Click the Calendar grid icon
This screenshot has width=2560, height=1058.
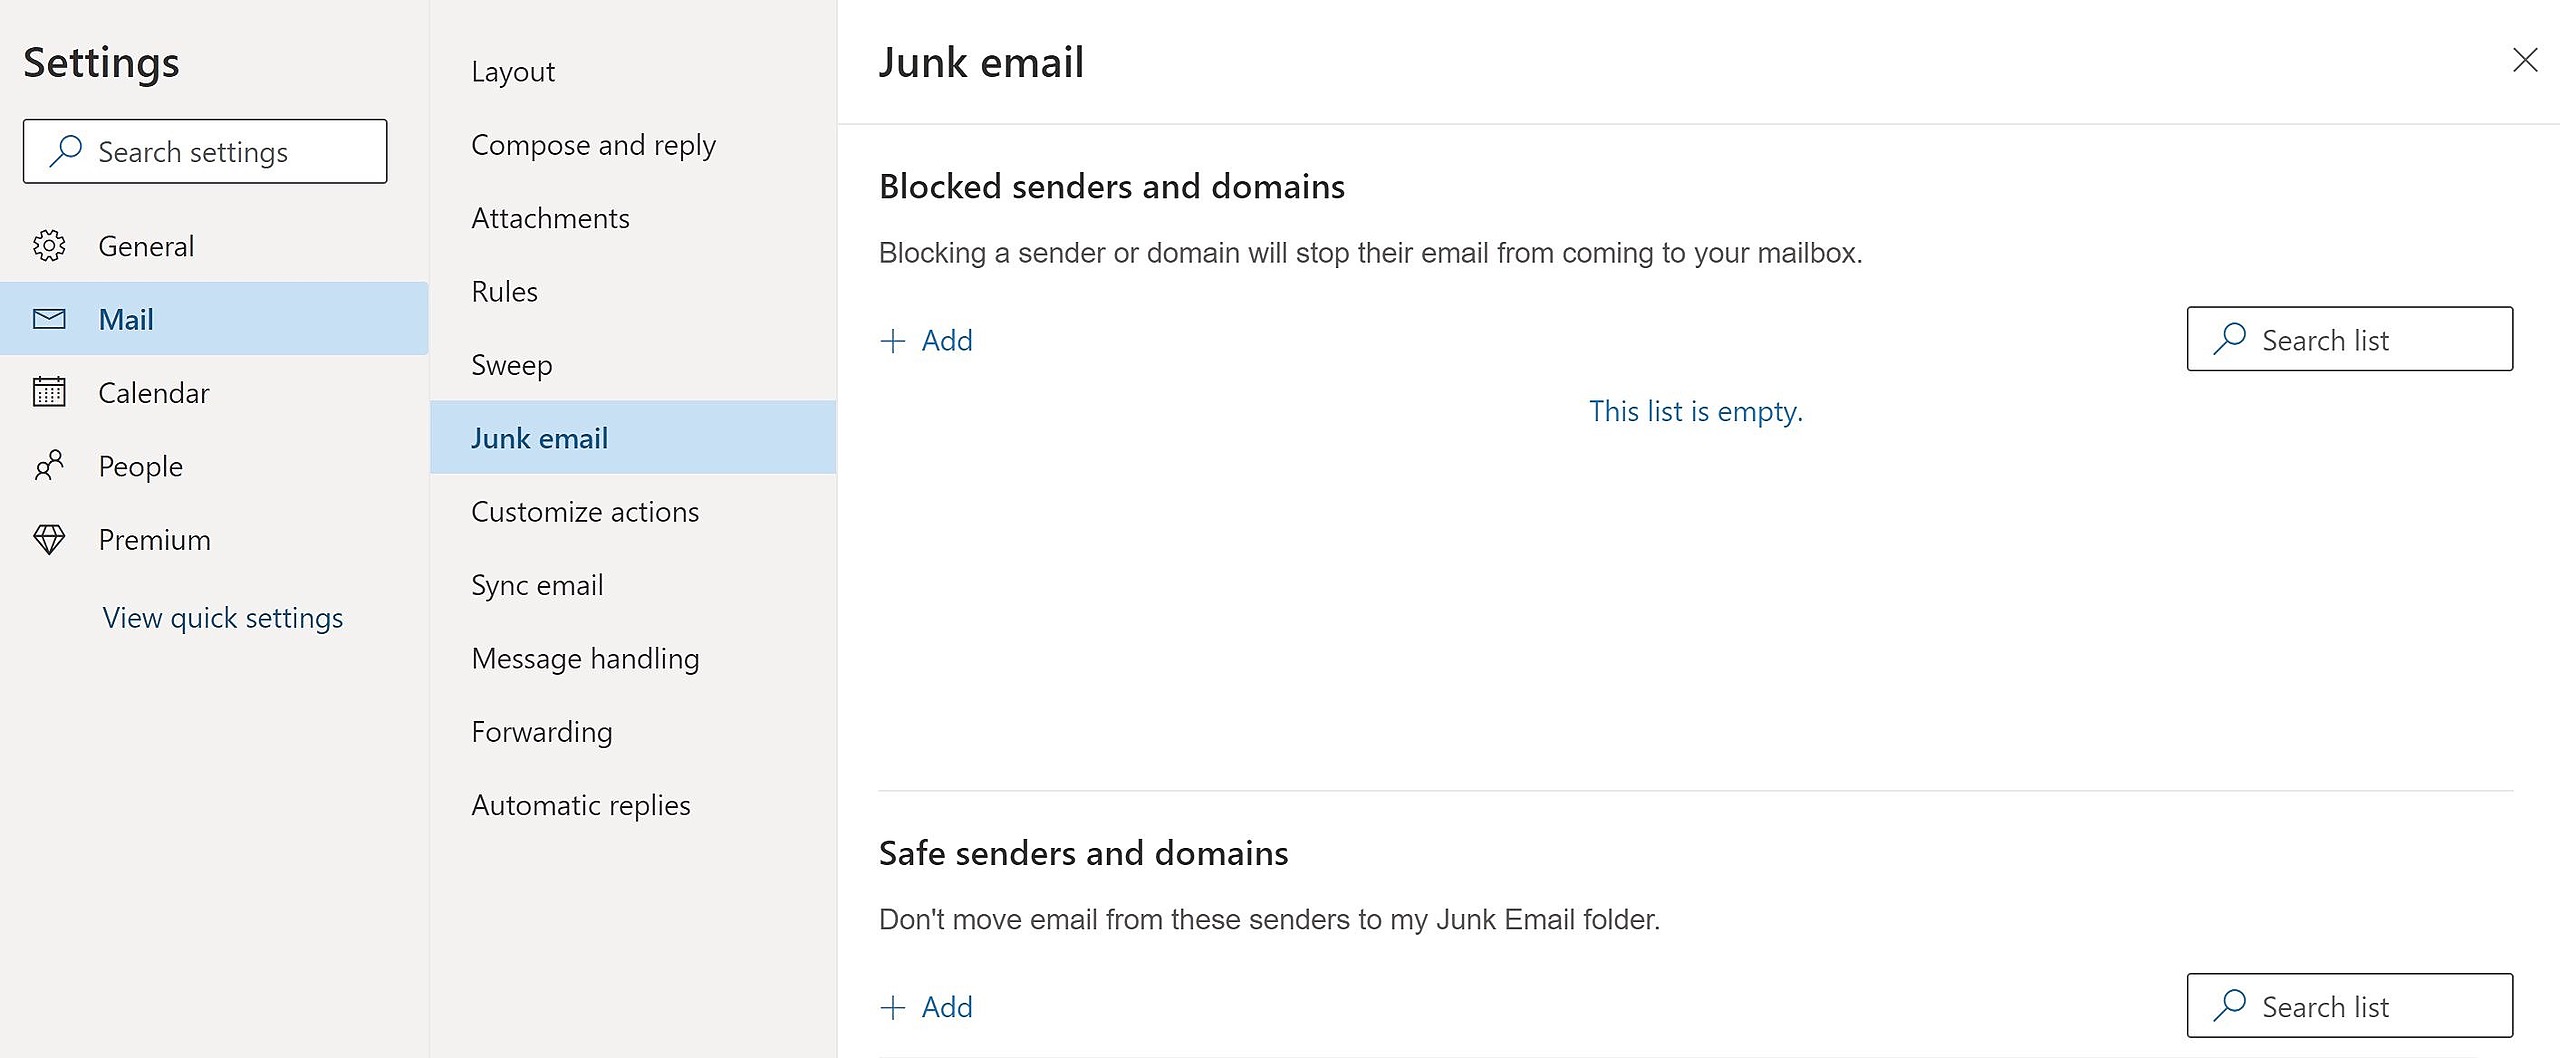tap(49, 392)
